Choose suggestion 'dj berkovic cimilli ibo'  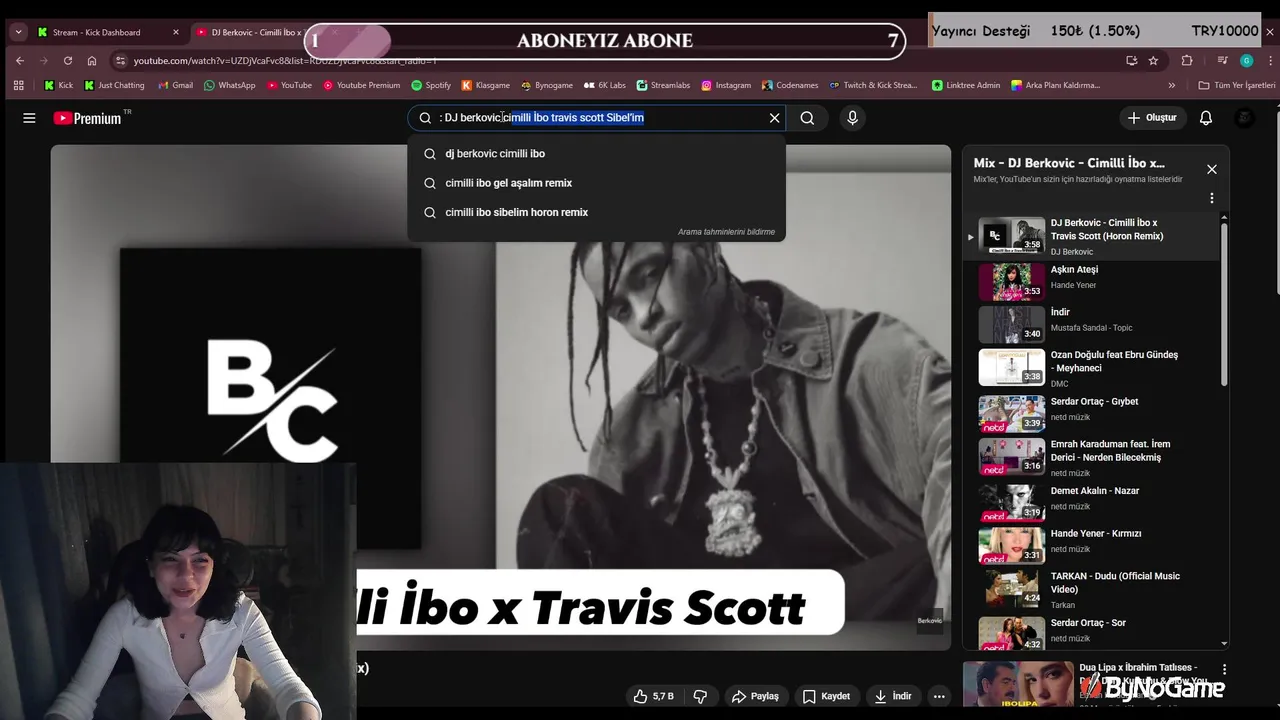[596, 154]
